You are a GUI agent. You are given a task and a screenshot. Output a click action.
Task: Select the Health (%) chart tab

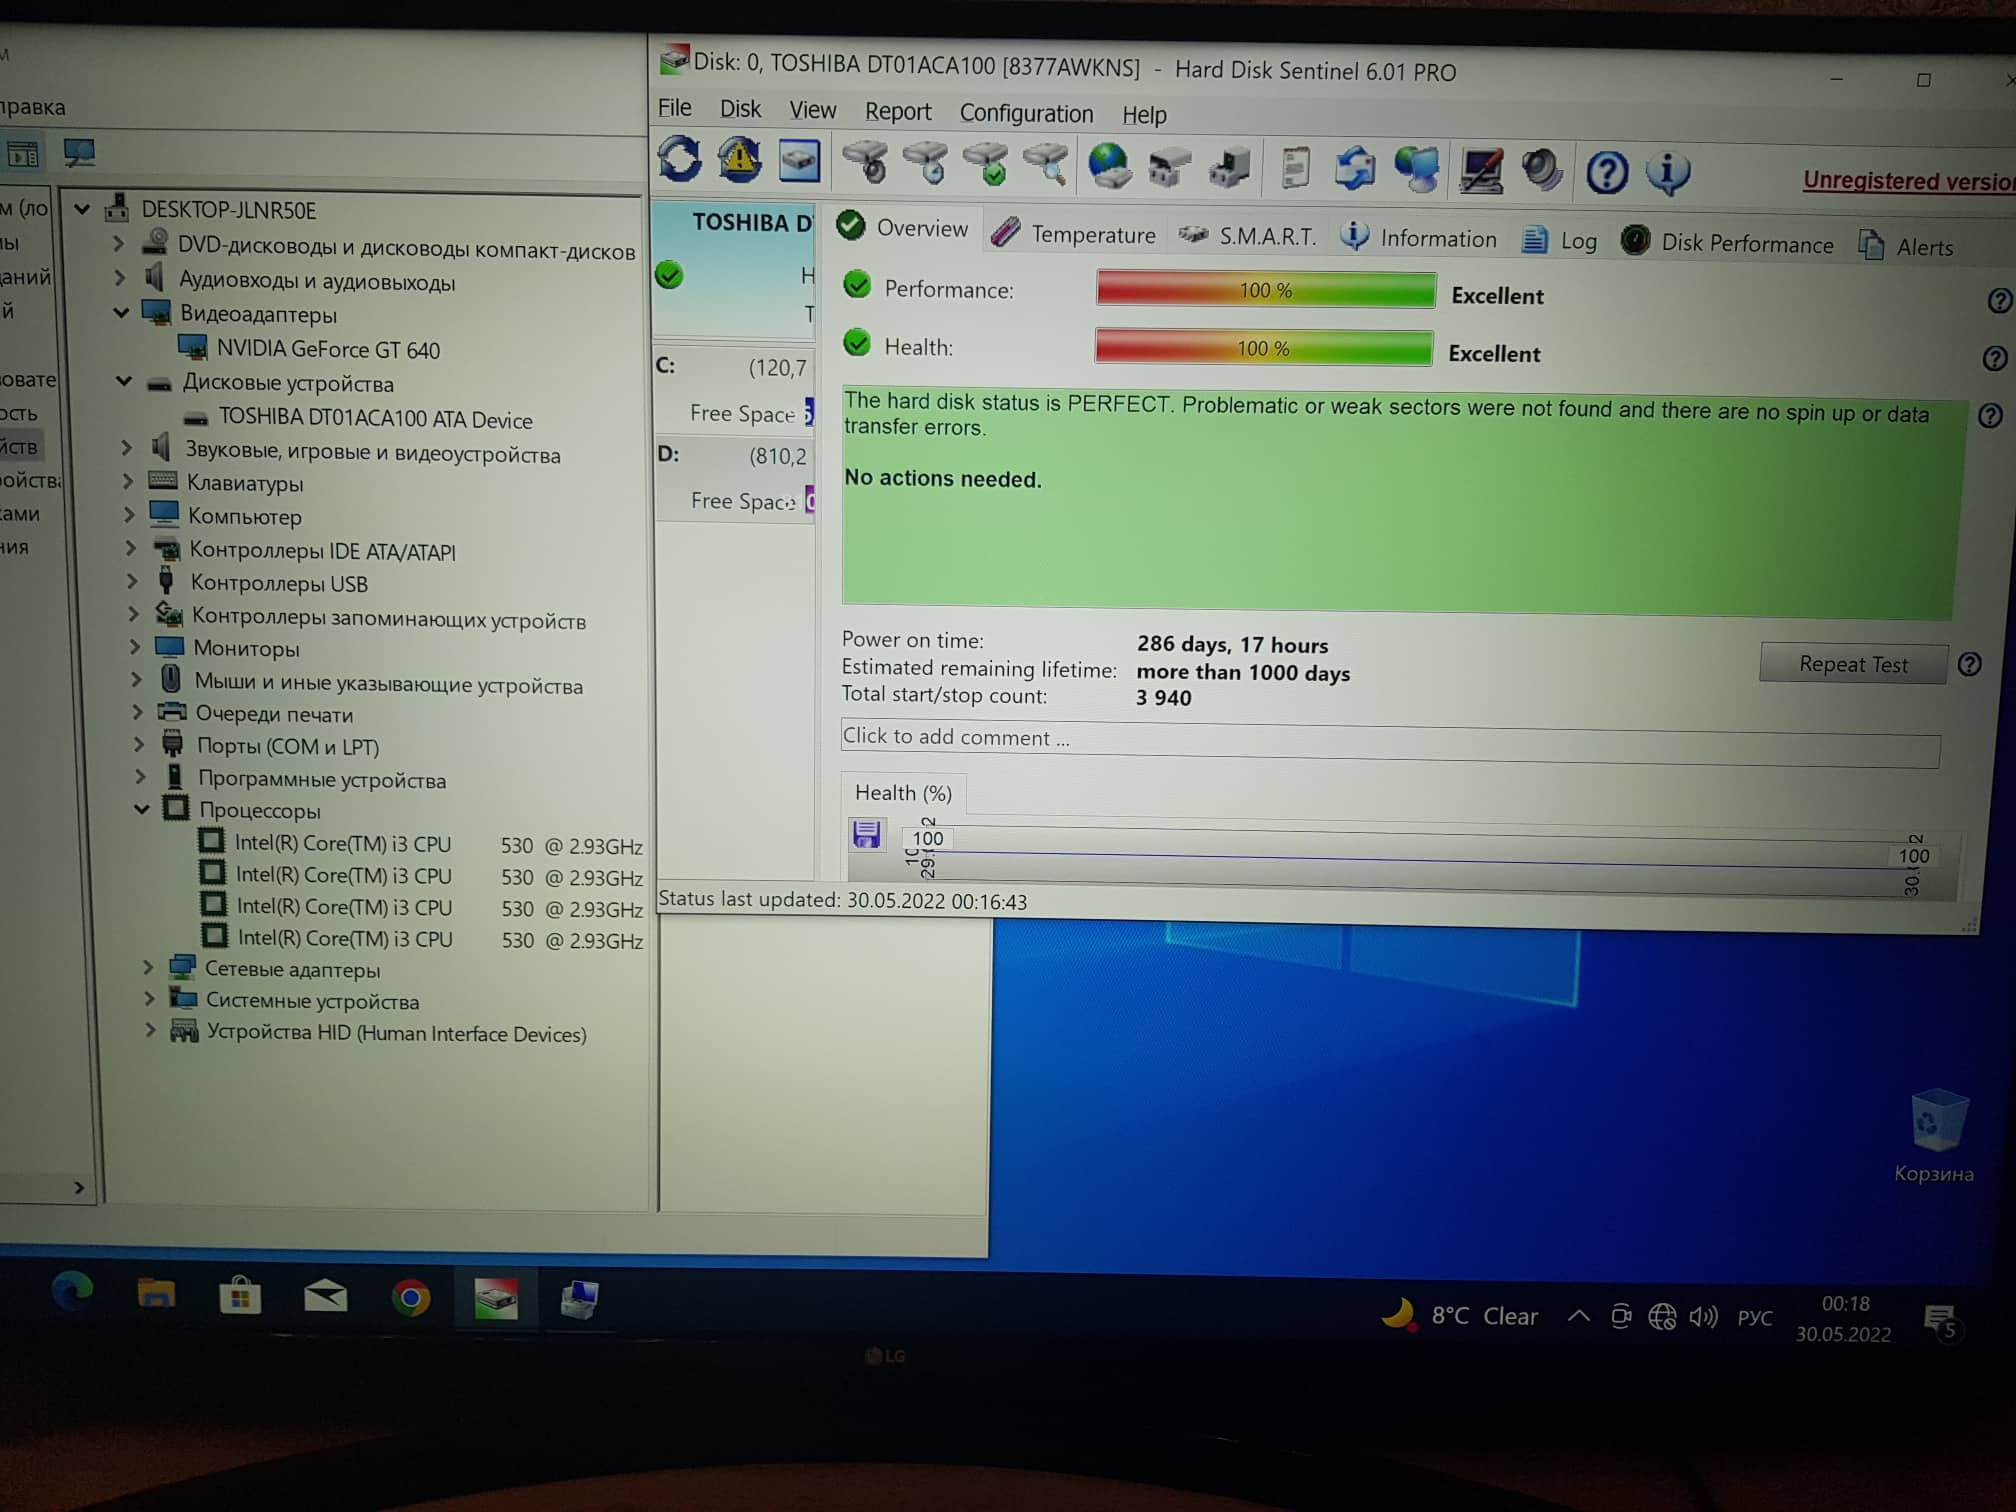903,793
